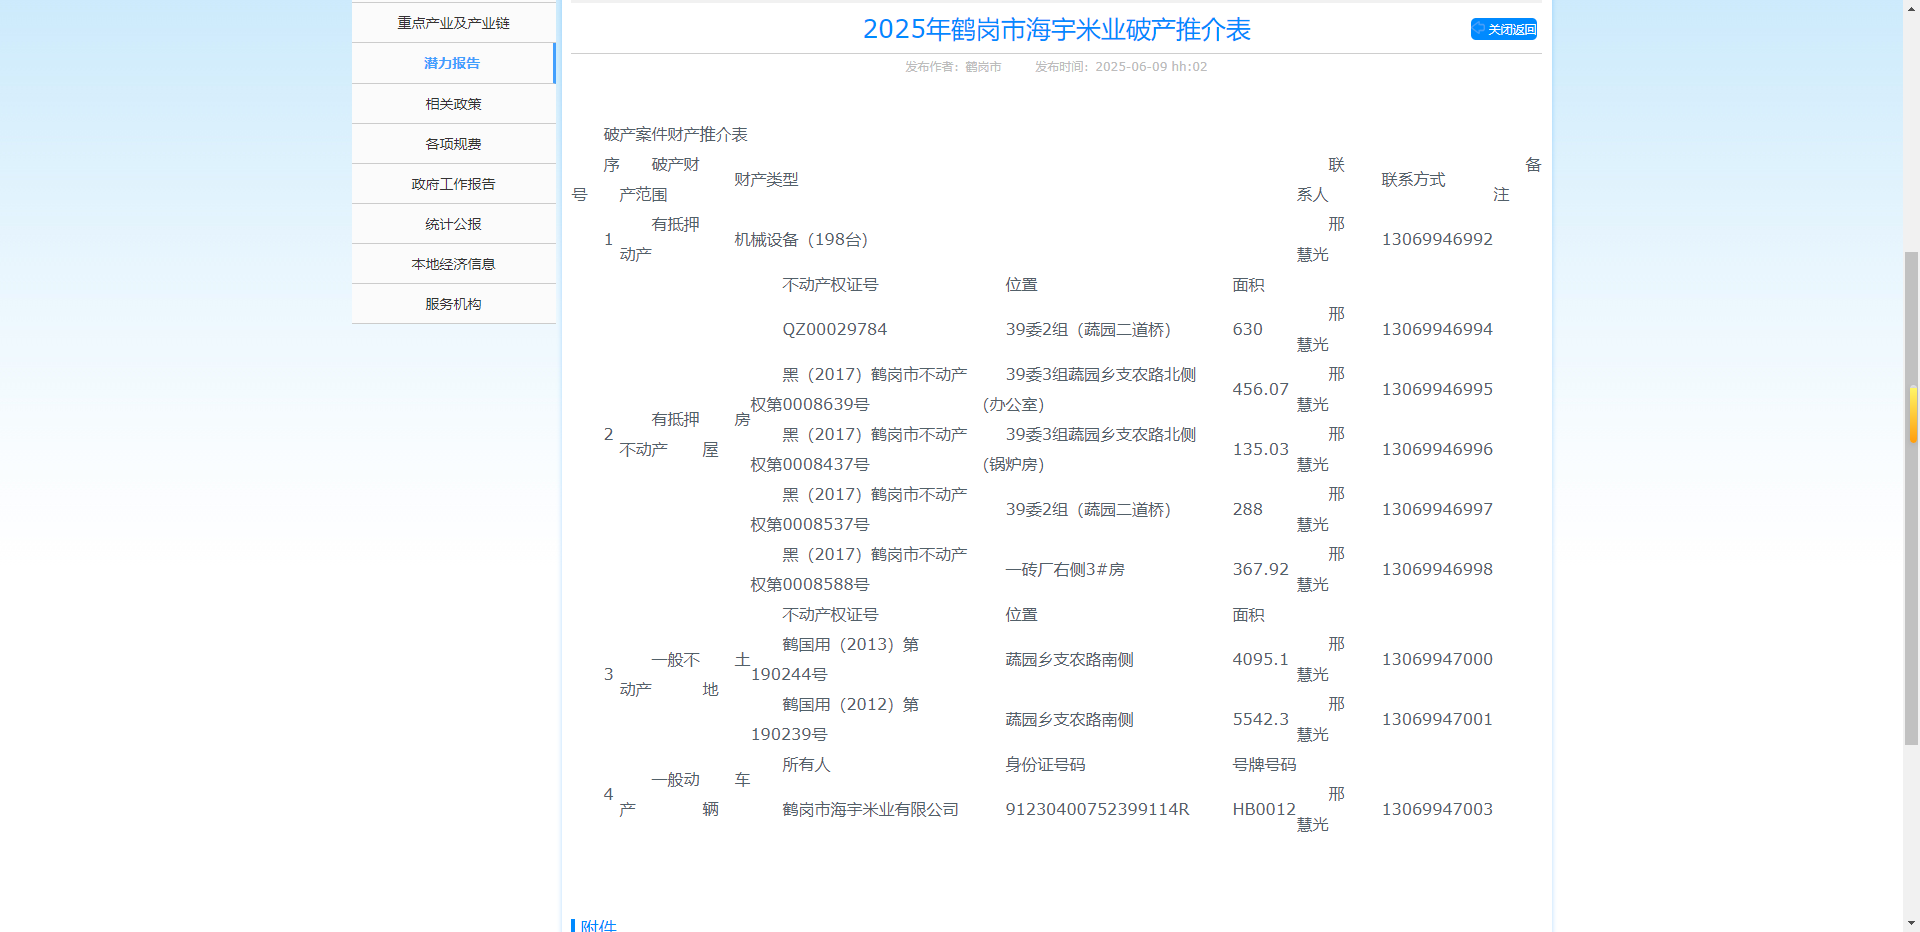Click the 附件 heading
1920x932 pixels.
point(598,925)
